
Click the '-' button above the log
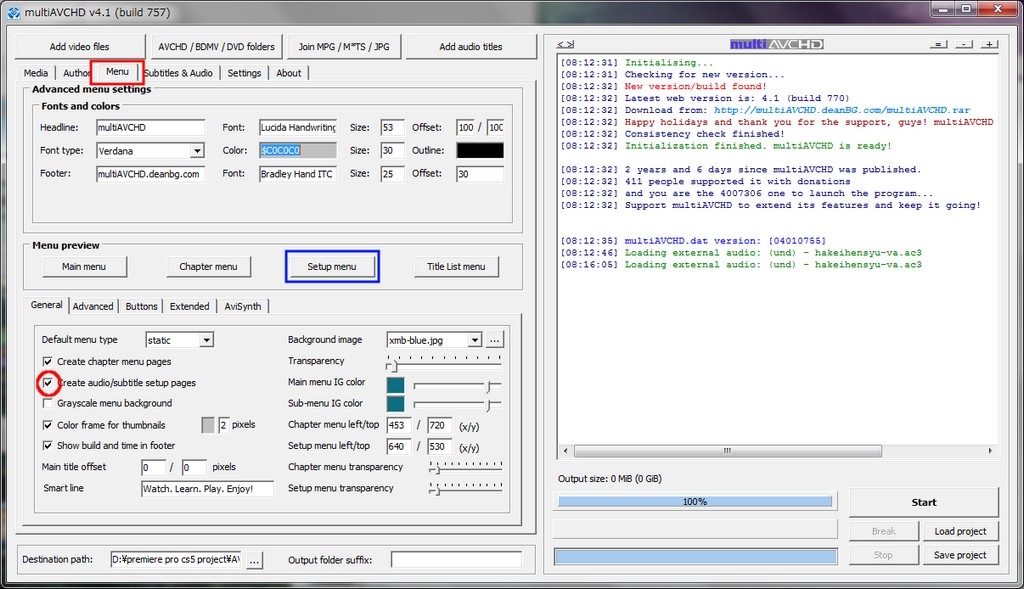(x=963, y=45)
